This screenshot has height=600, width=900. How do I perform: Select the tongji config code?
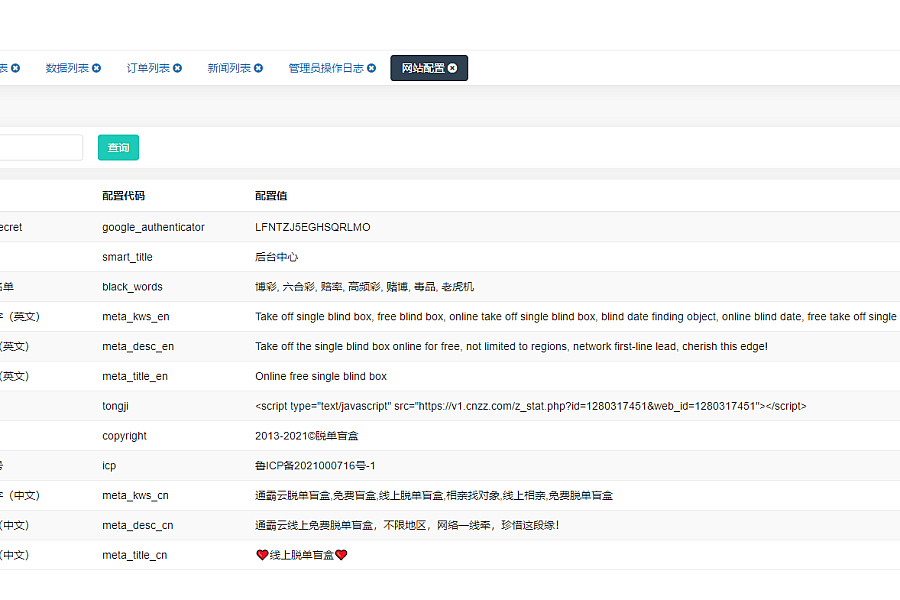115,407
